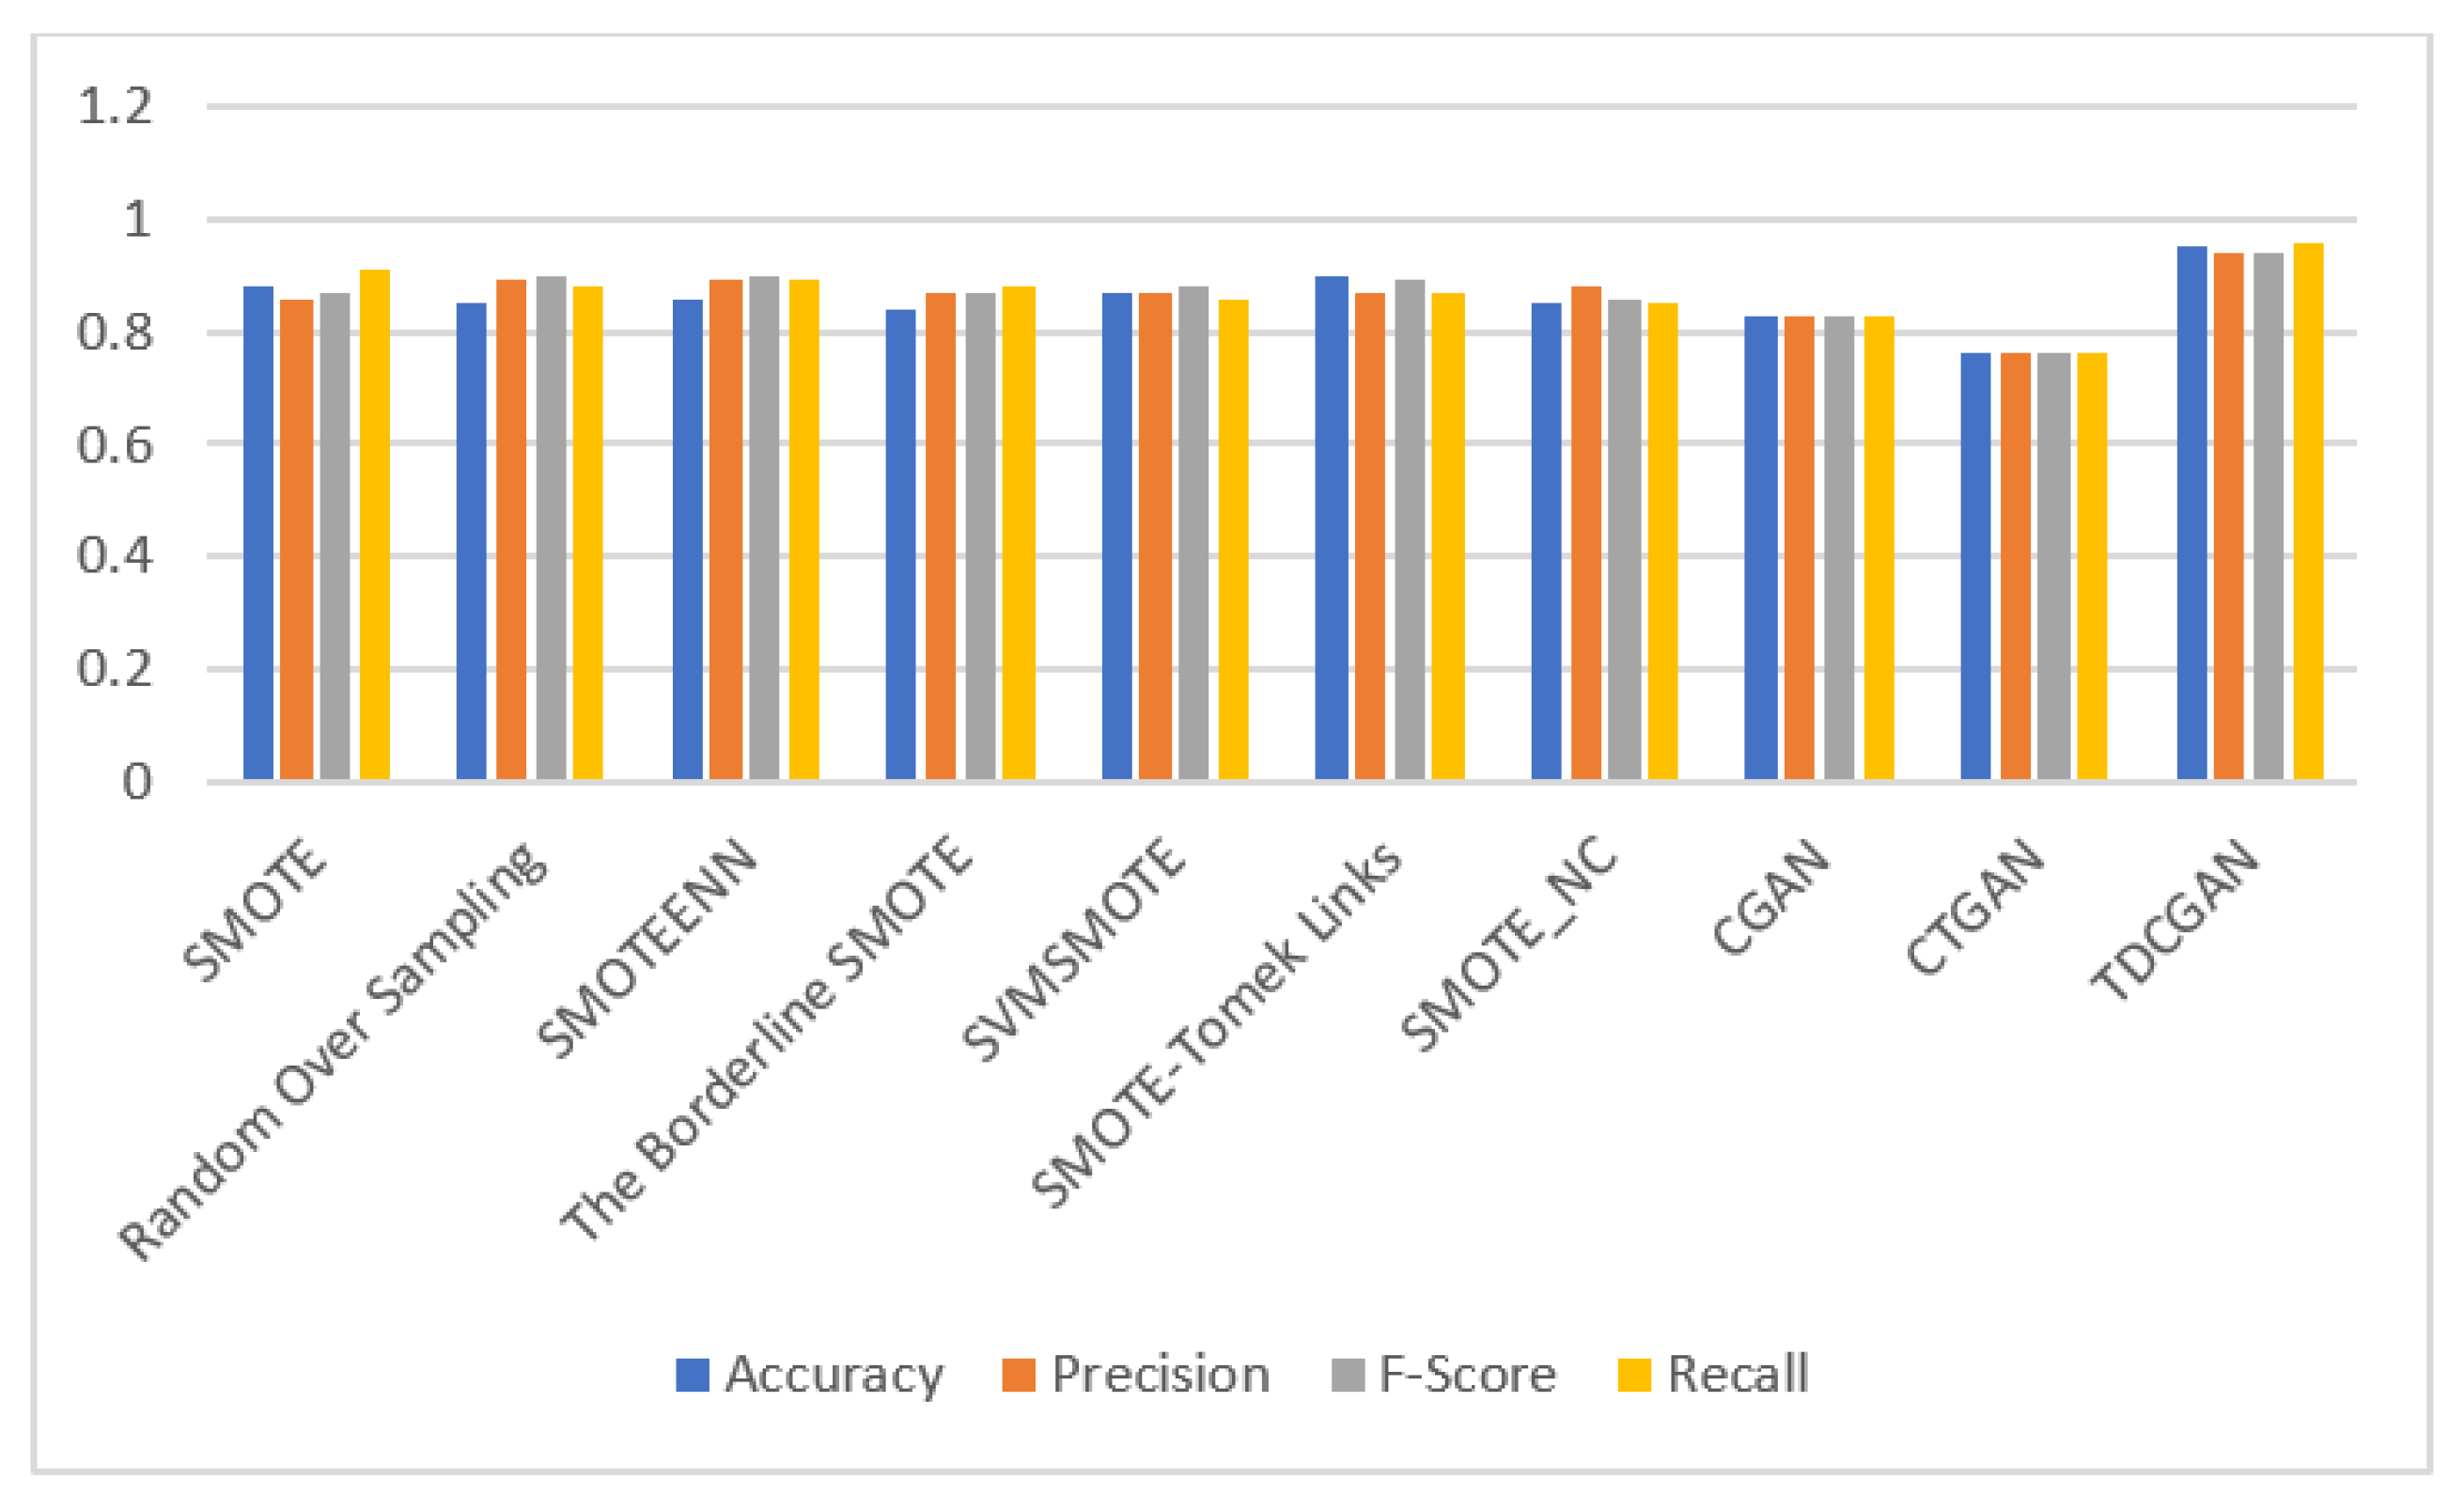Screen dimensions: 2464x1495
Task: Click the SMOTE-Tomek Links blue Accuracy bar
Action: point(1331,528)
